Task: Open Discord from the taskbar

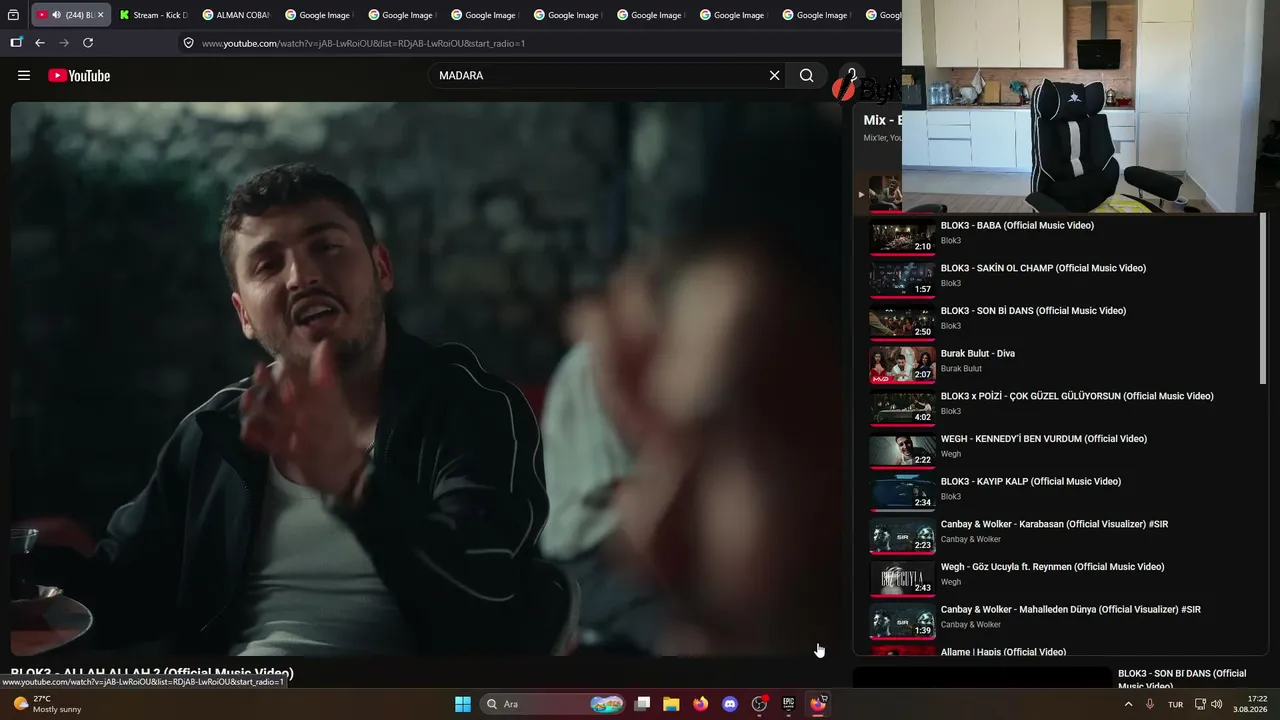Action: coord(730,704)
